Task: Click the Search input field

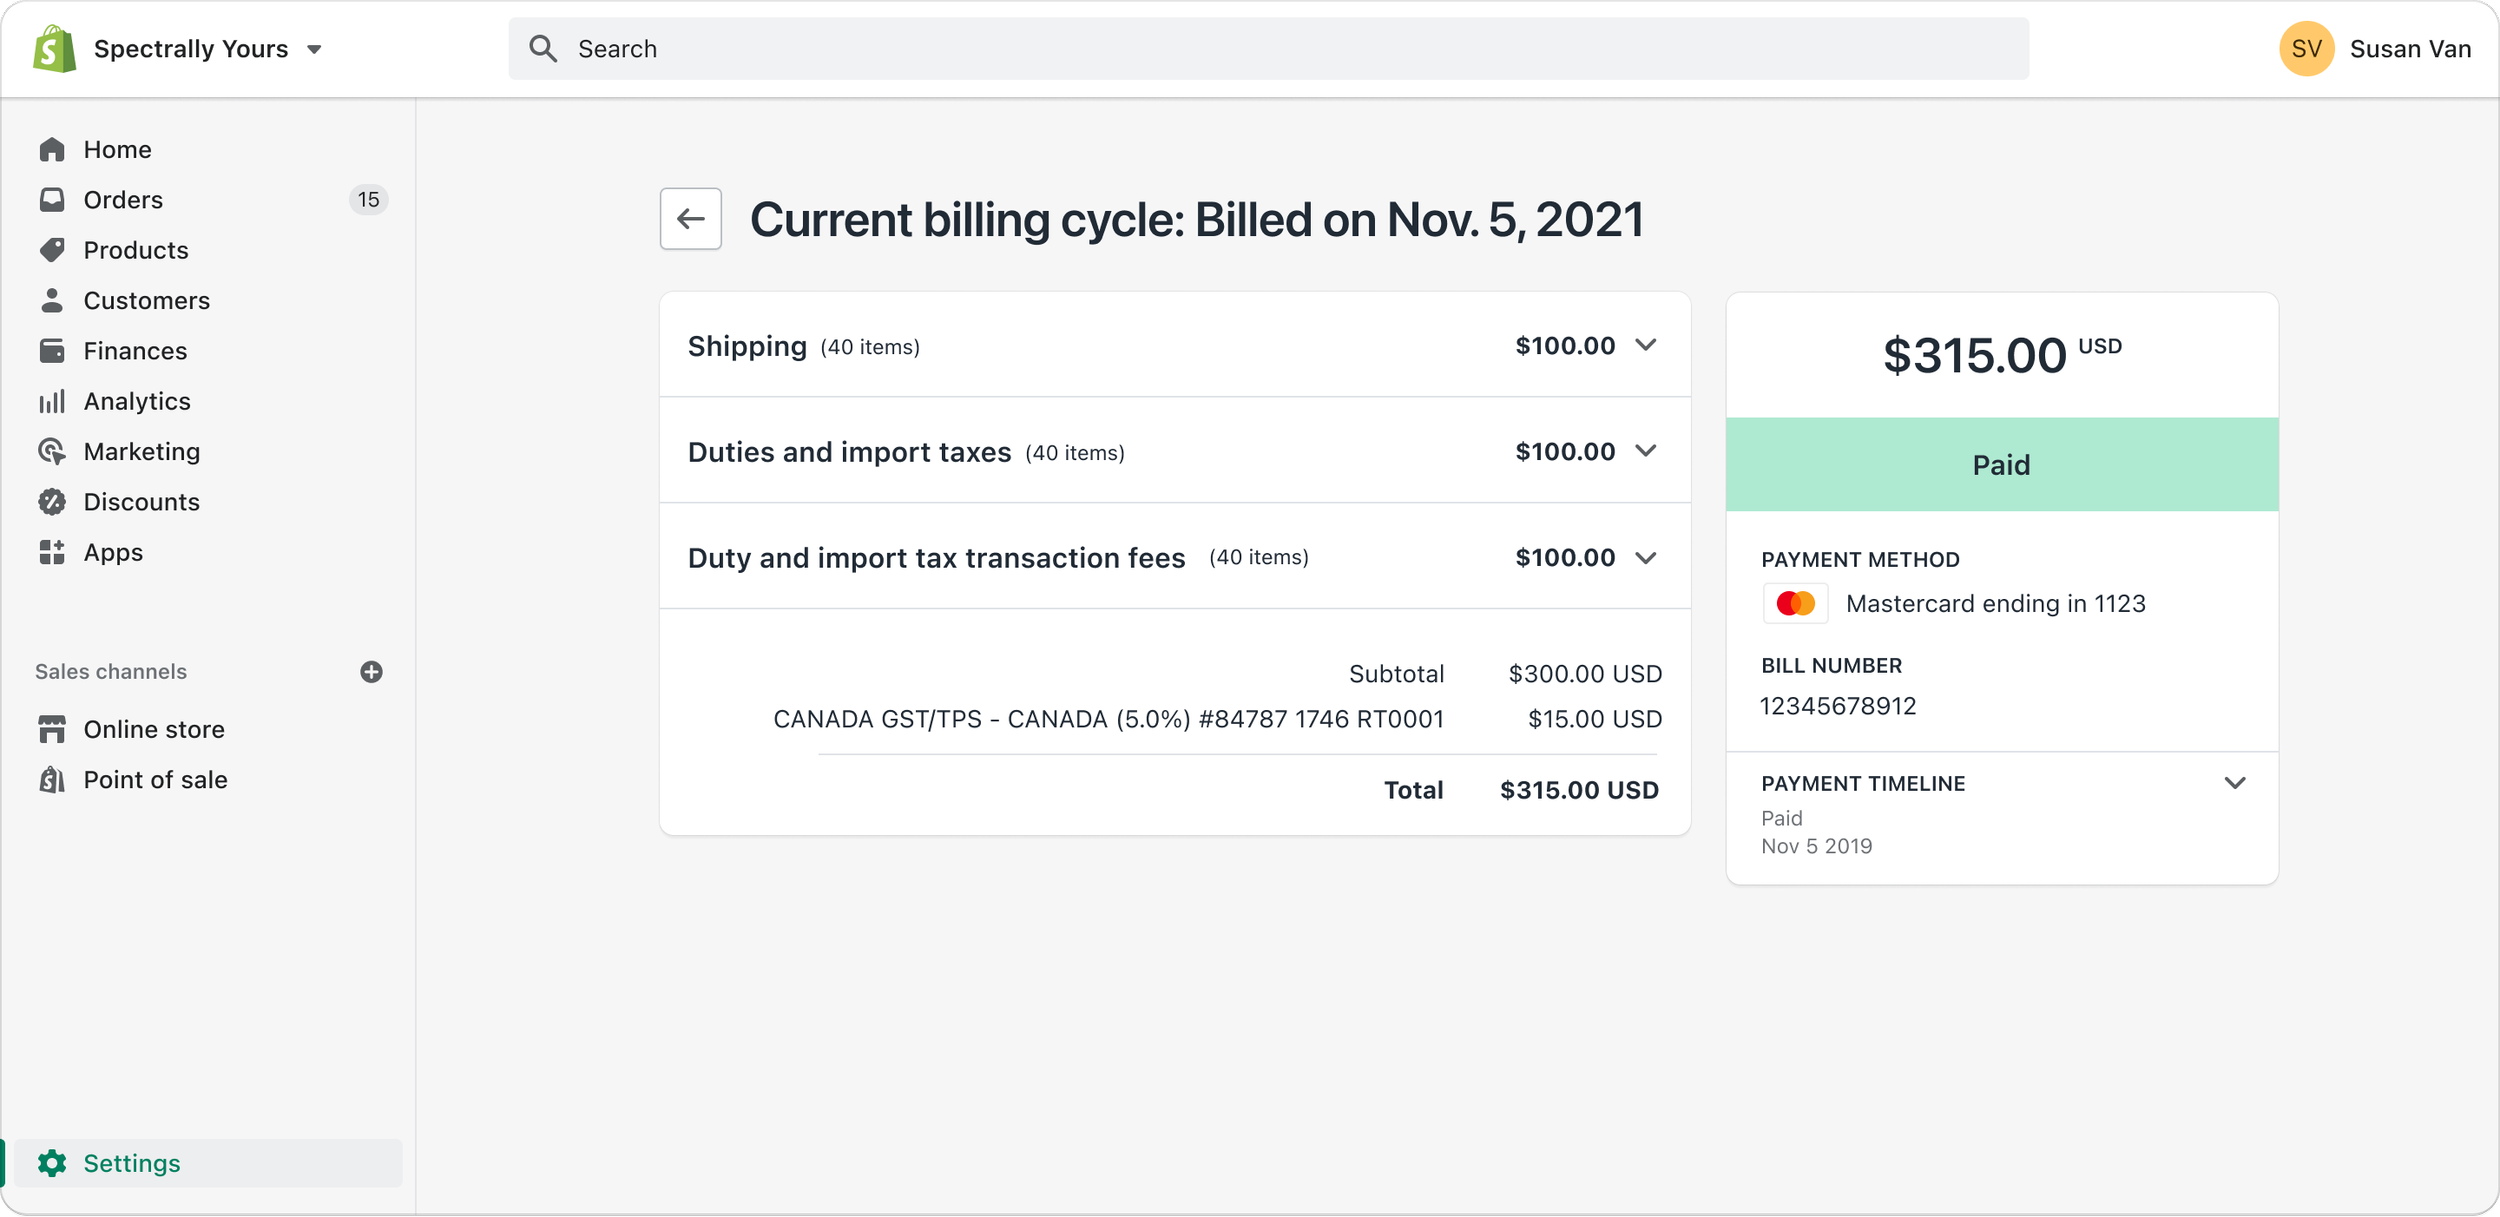Action: click(x=1268, y=49)
